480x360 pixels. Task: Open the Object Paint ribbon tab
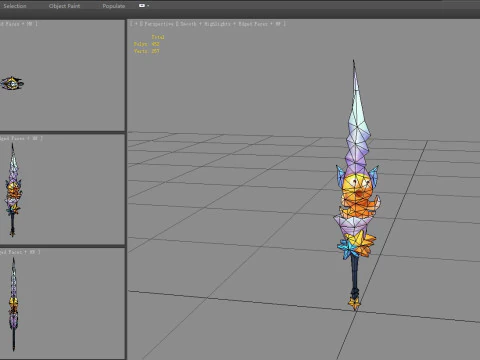click(x=64, y=6)
